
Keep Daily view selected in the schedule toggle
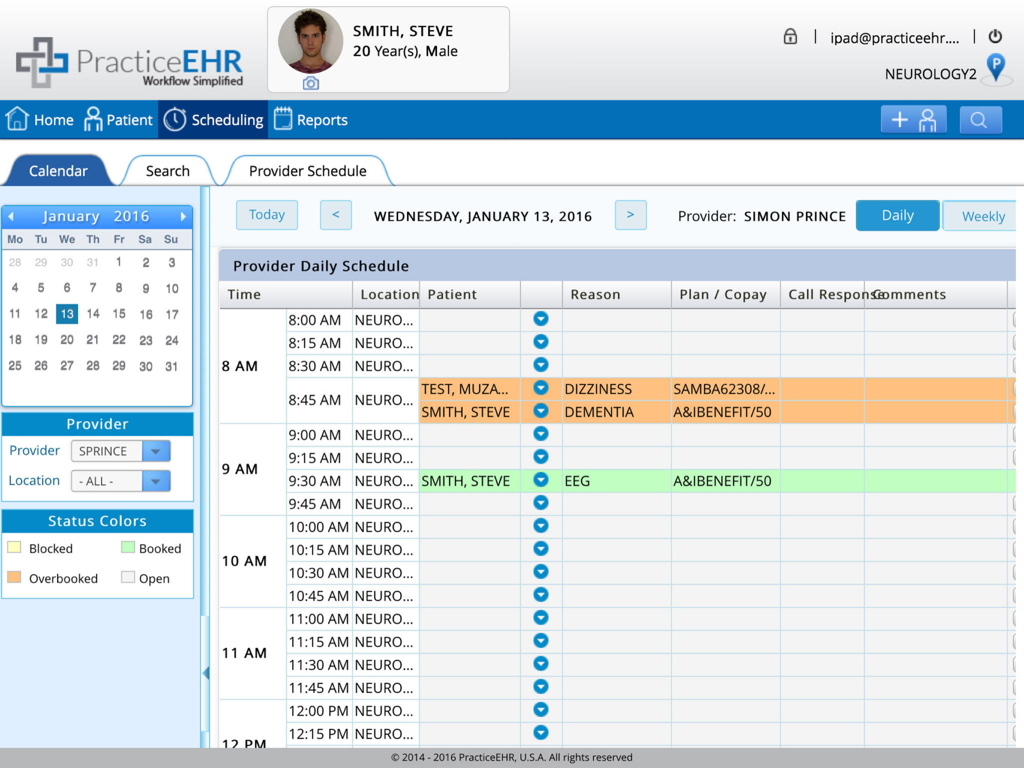[x=897, y=215]
